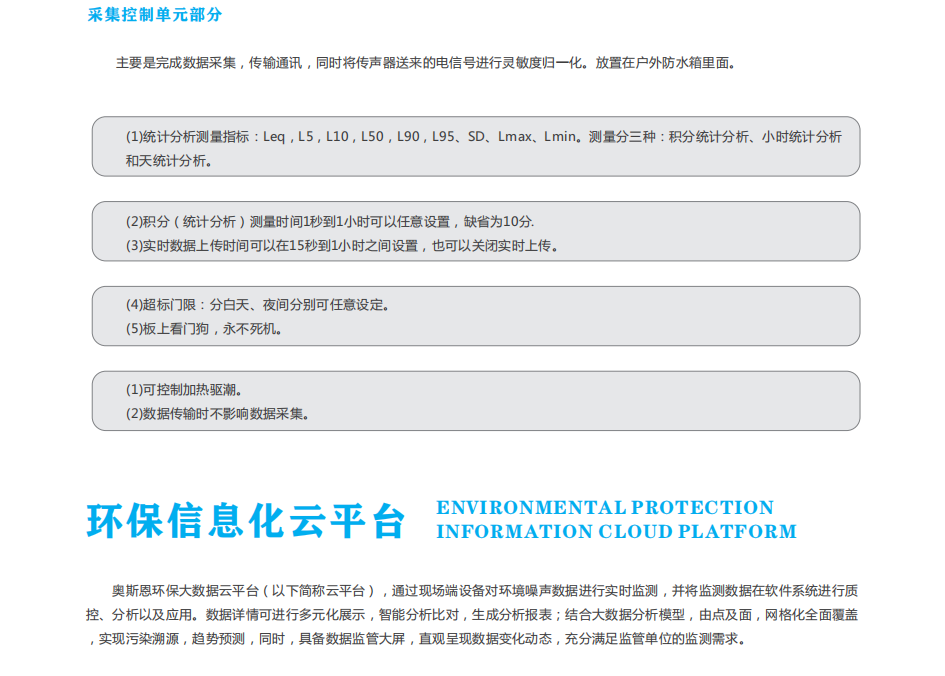
Task: Click the text 'INFORMATION CLOUD PLATFORM'
Action: pyautogui.click(x=617, y=531)
